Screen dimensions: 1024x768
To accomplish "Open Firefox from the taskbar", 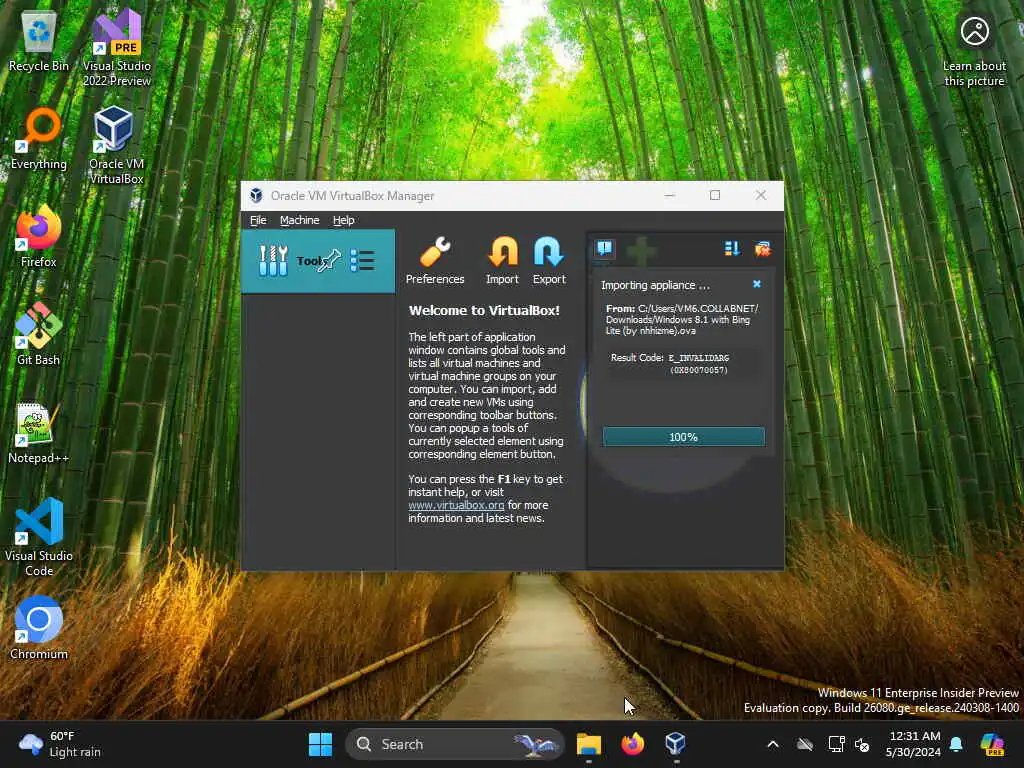I will click(x=632, y=744).
